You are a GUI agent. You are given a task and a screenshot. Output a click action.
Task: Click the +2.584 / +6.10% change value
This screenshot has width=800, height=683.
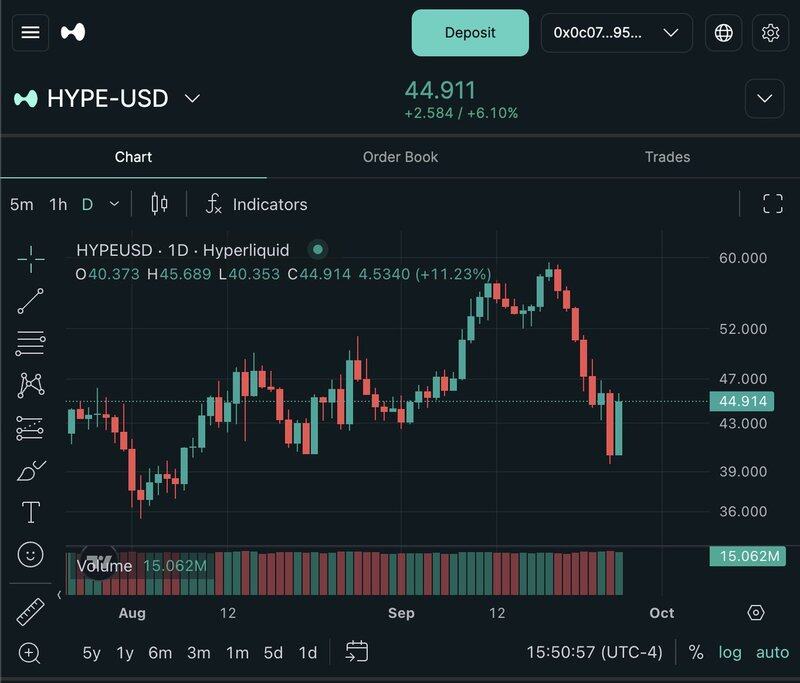pyautogui.click(x=461, y=113)
